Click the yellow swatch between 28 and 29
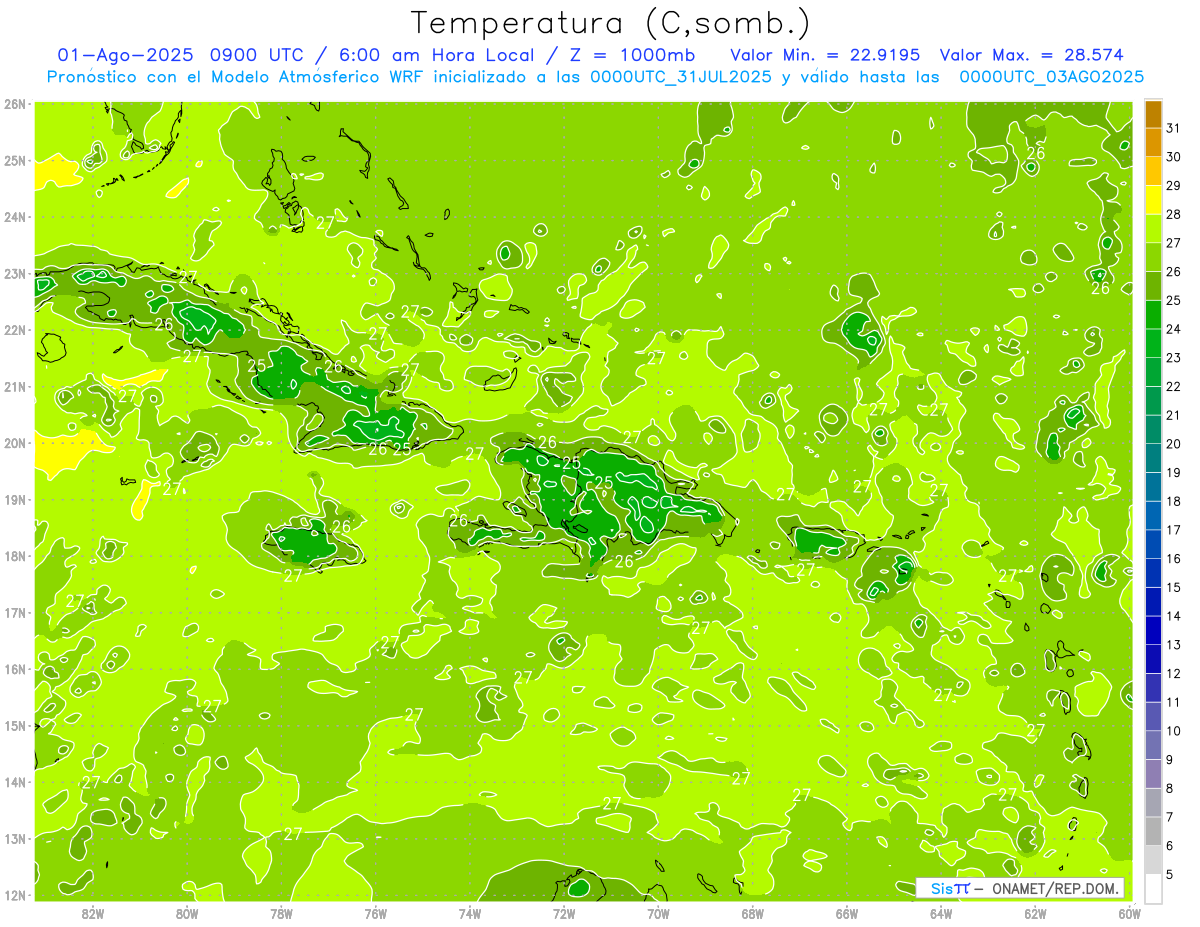Viewport: 1200px width, 927px height. [x=1153, y=199]
